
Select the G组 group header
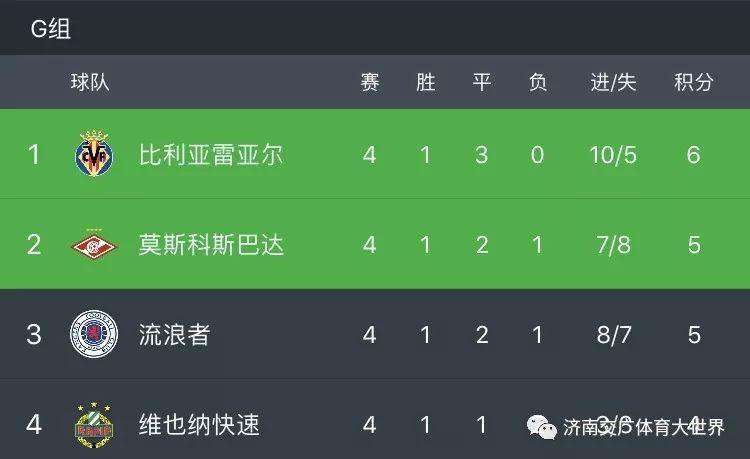[x=51, y=29]
